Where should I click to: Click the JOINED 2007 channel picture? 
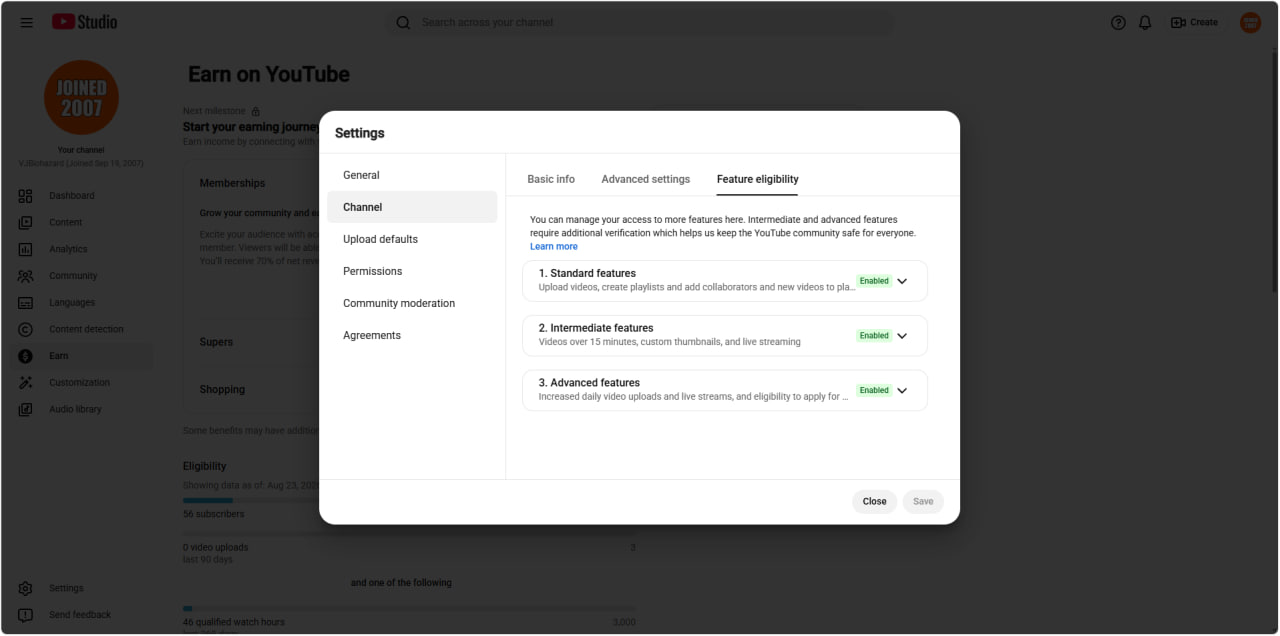click(x=81, y=97)
